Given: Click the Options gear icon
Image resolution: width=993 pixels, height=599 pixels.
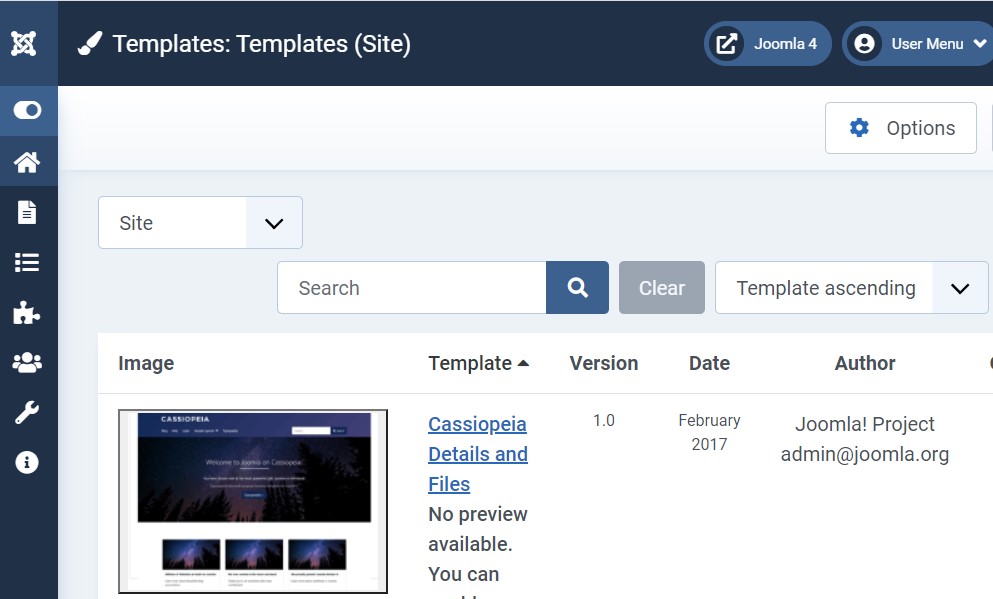Looking at the screenshot, I should 859,128.
